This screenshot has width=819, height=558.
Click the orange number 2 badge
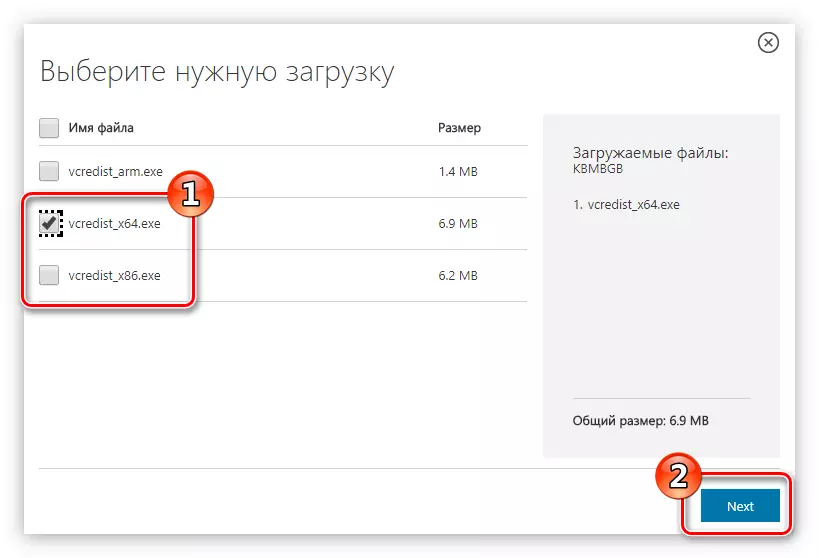point(678,477)
